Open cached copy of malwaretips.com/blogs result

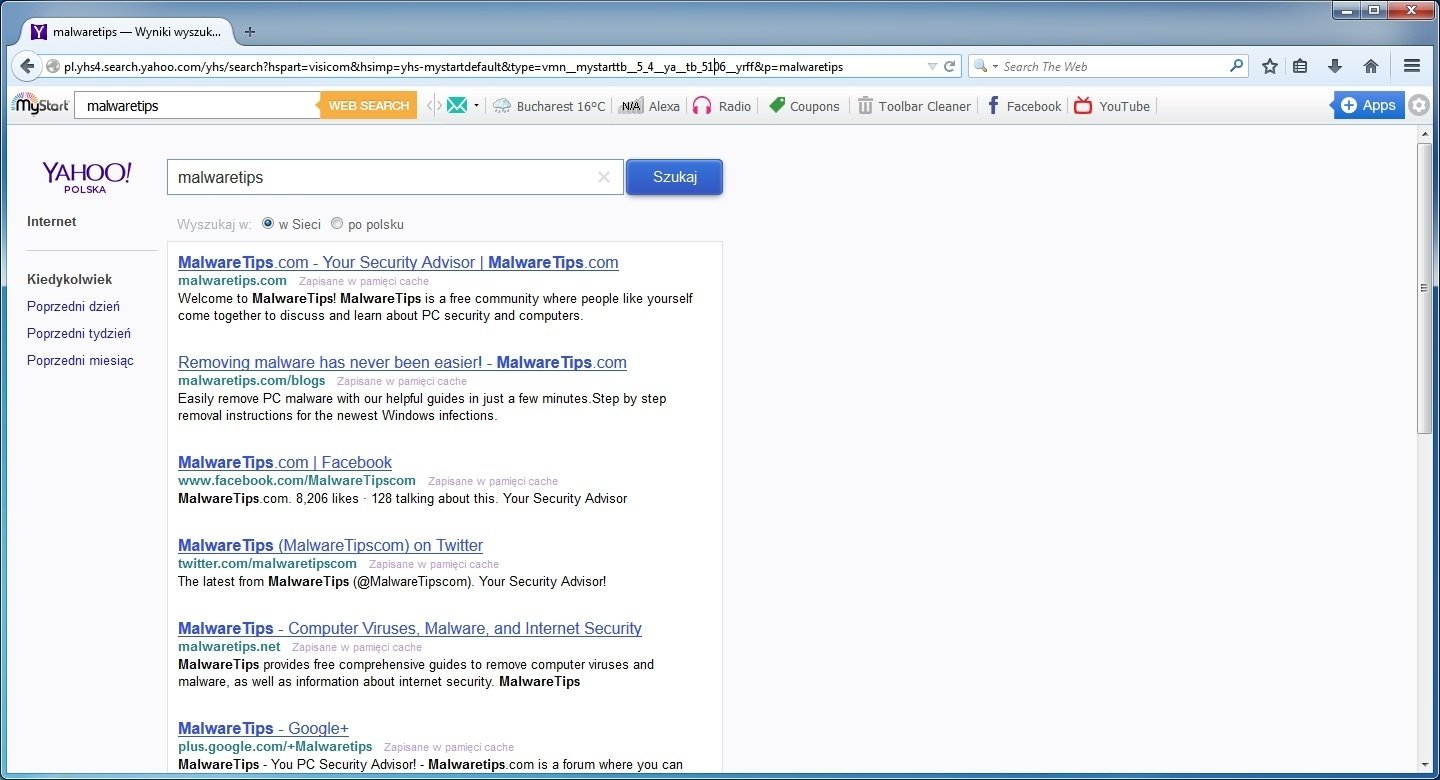[x=402, y=381]
